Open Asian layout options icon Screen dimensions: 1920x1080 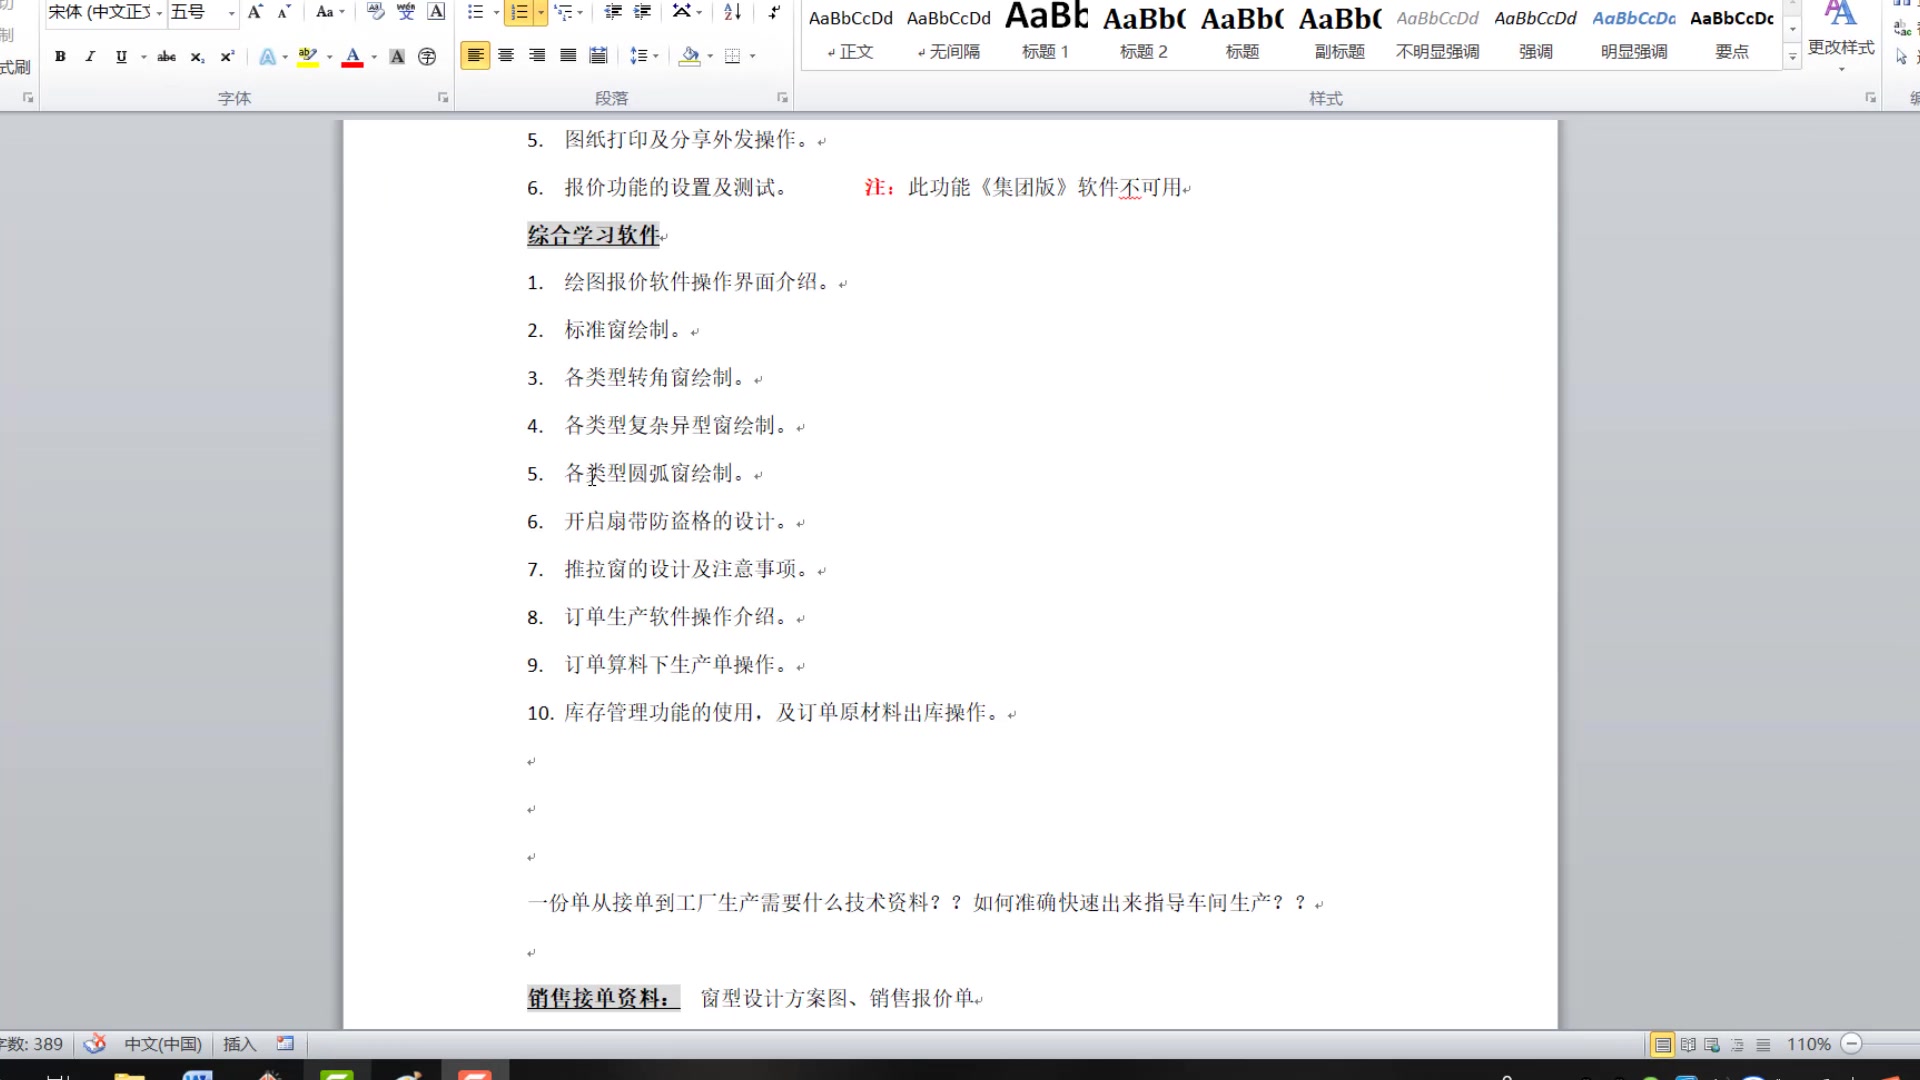coord(682,12)
